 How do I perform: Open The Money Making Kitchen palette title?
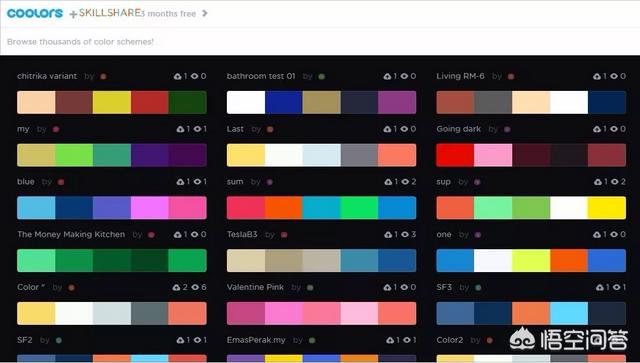pos(71,234)
